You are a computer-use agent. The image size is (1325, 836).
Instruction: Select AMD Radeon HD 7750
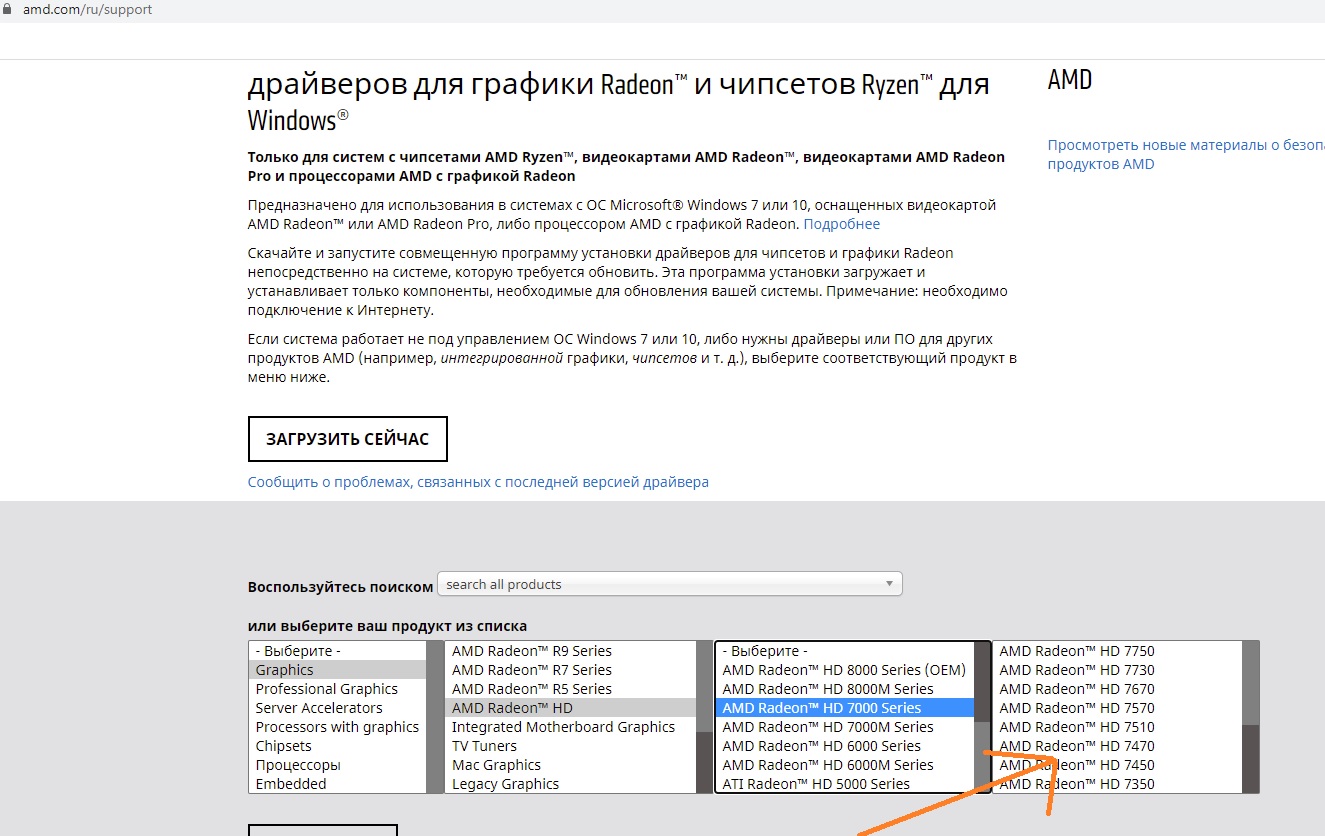click(1117, 651)
